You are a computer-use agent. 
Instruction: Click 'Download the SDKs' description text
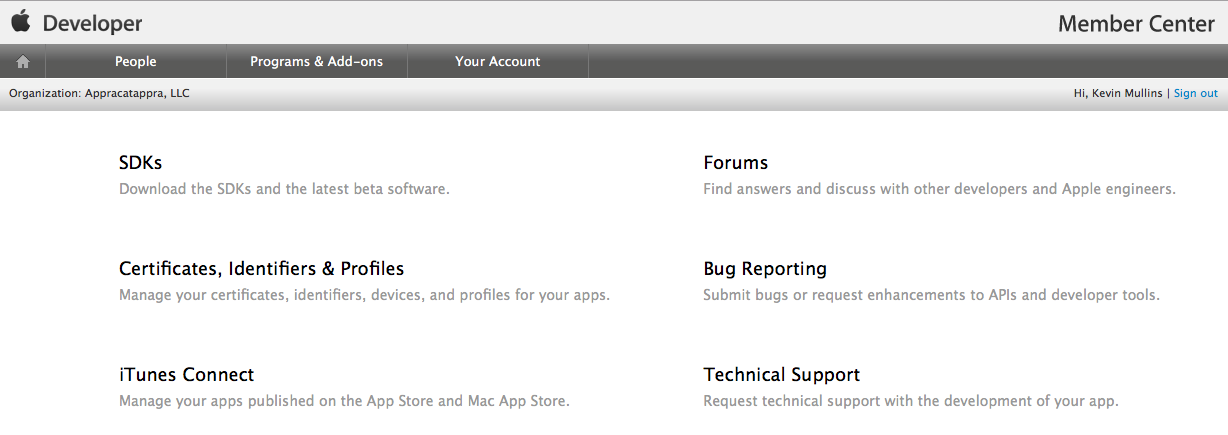284,188
